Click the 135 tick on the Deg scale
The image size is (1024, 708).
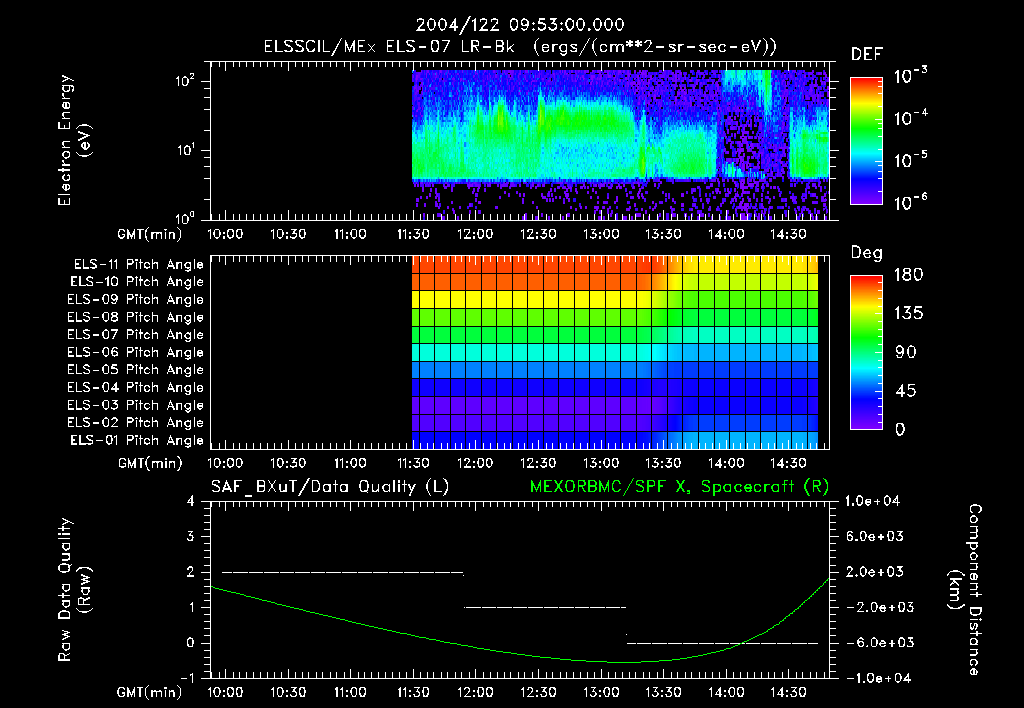pyautogui.click(x=908, y=314)
